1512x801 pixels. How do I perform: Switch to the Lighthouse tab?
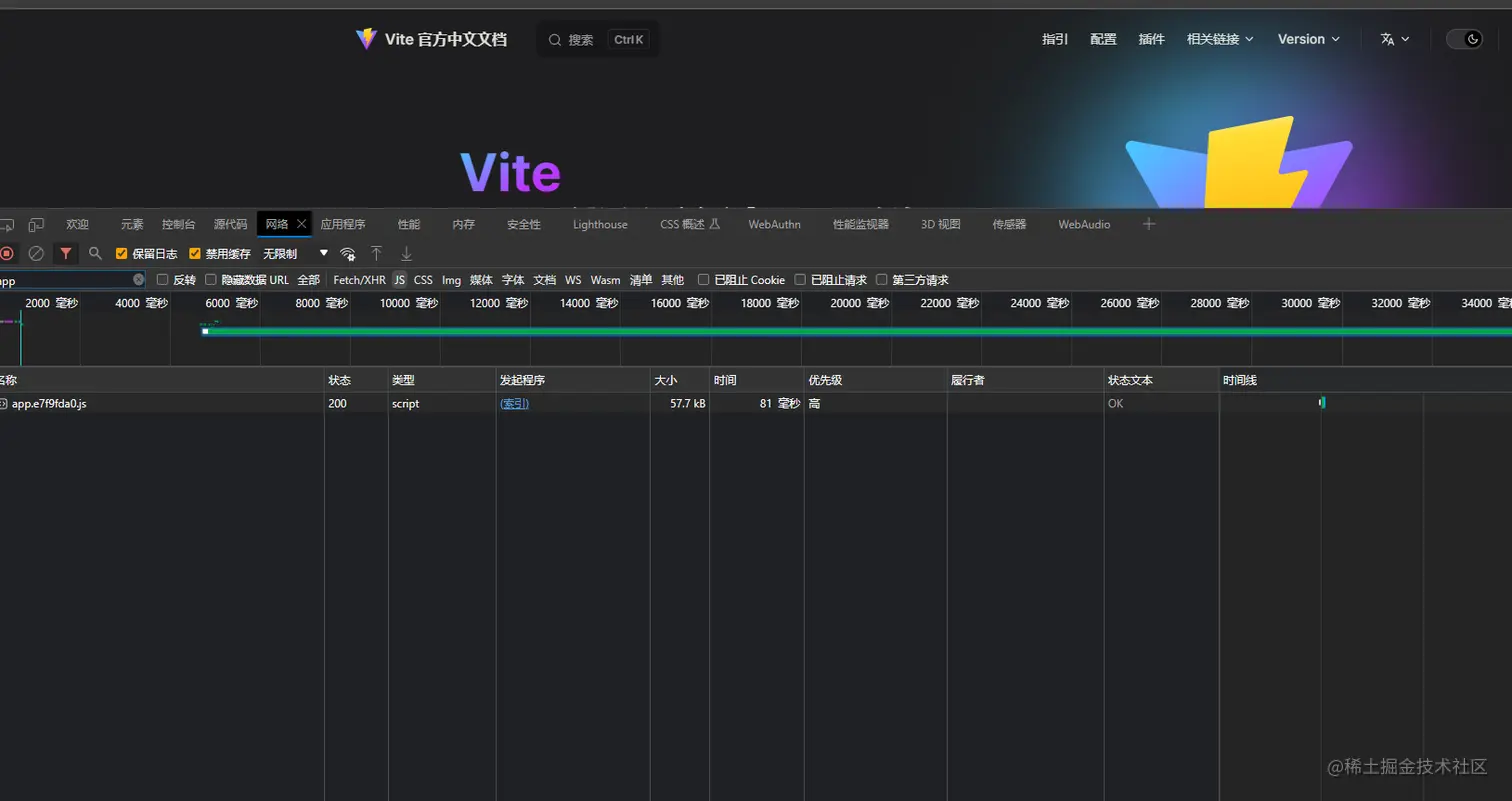[x=600, y=224]
